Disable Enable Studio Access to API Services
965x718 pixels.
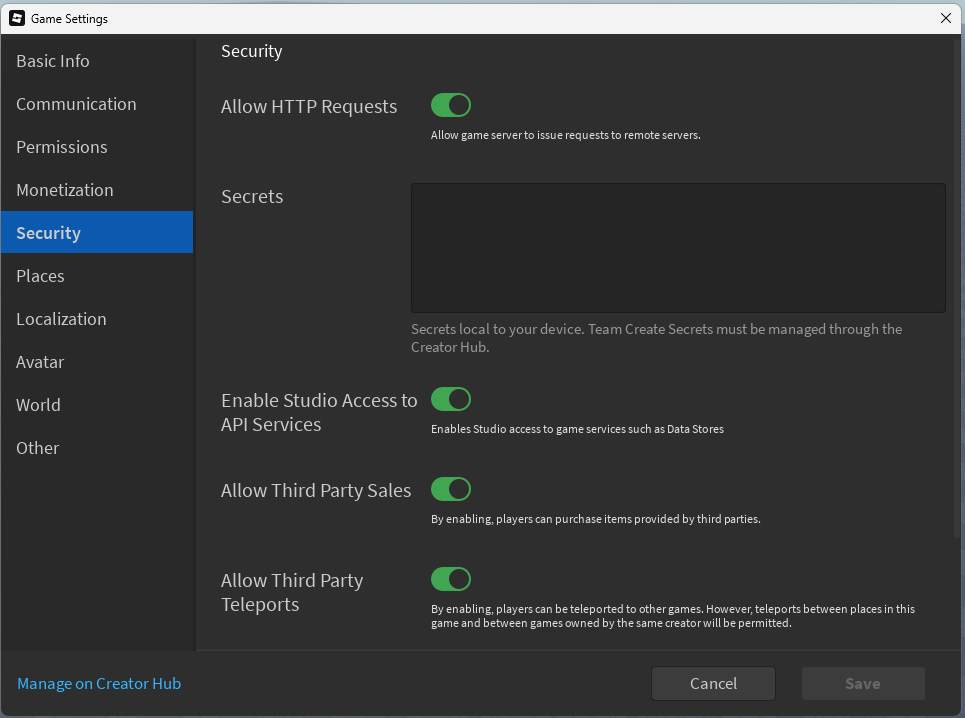[450, 399]
